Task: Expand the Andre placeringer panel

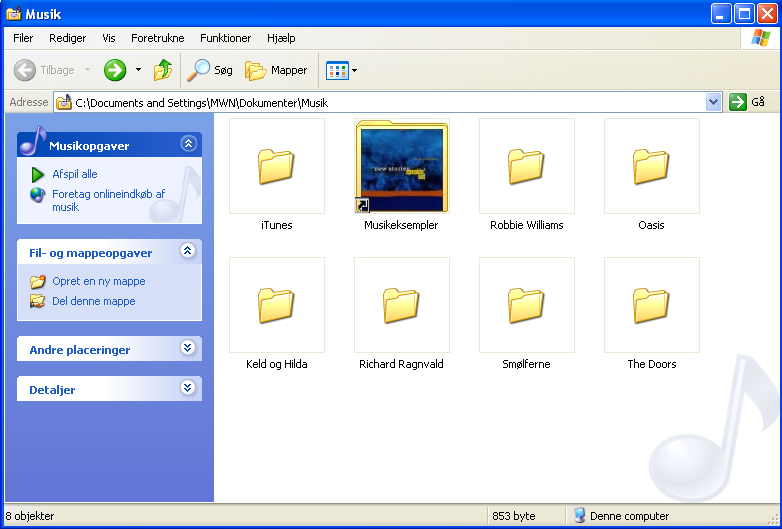Action: click(x=187, y=348)
